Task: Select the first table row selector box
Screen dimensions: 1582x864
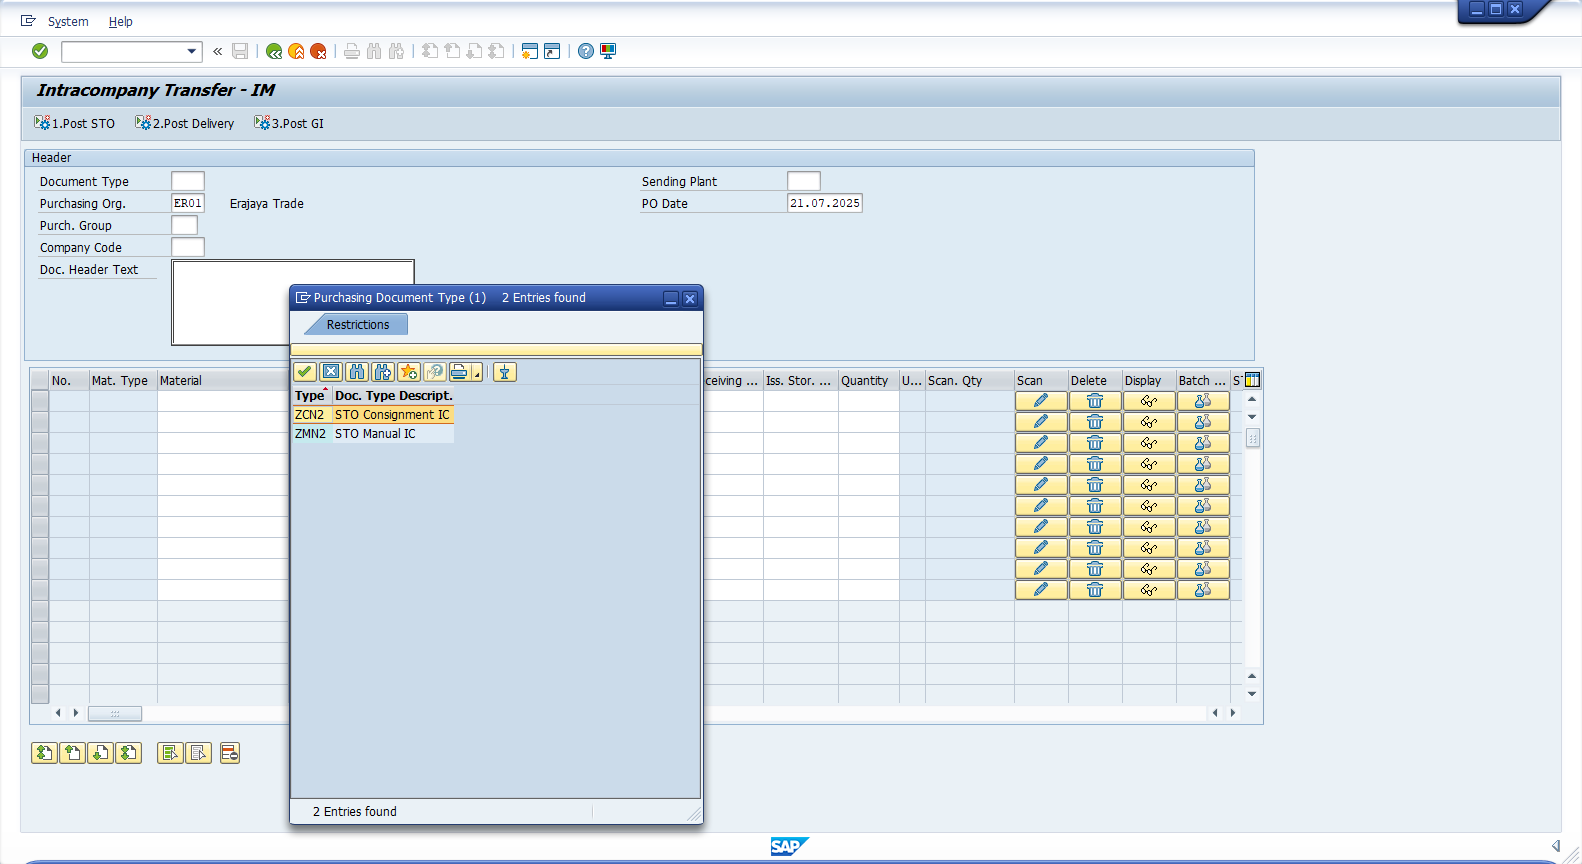Action: click(x=40, y=401)
